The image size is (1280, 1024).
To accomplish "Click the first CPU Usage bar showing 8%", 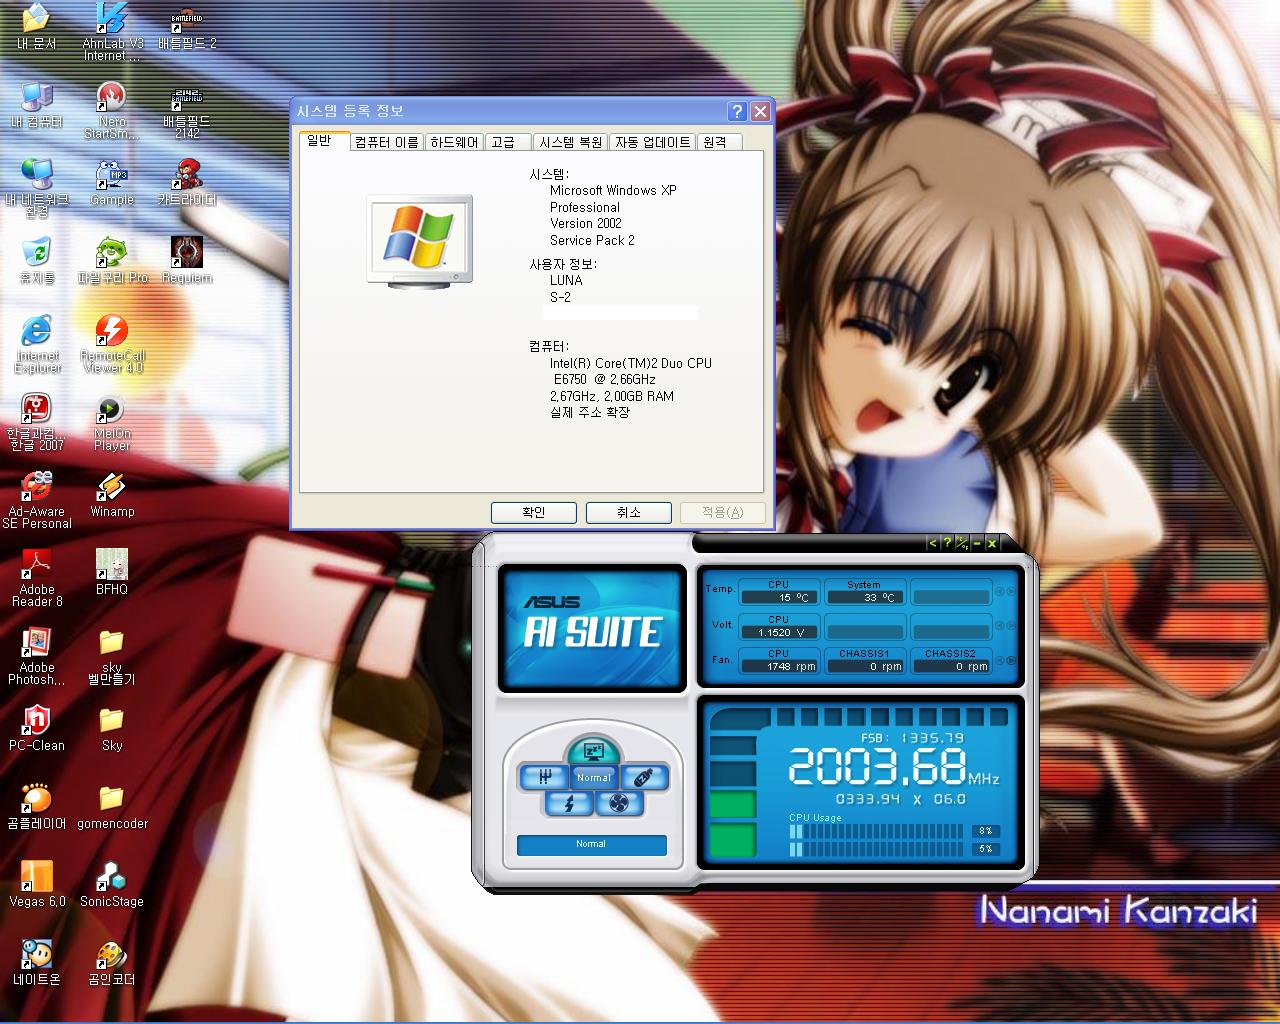I will [878, 831].
